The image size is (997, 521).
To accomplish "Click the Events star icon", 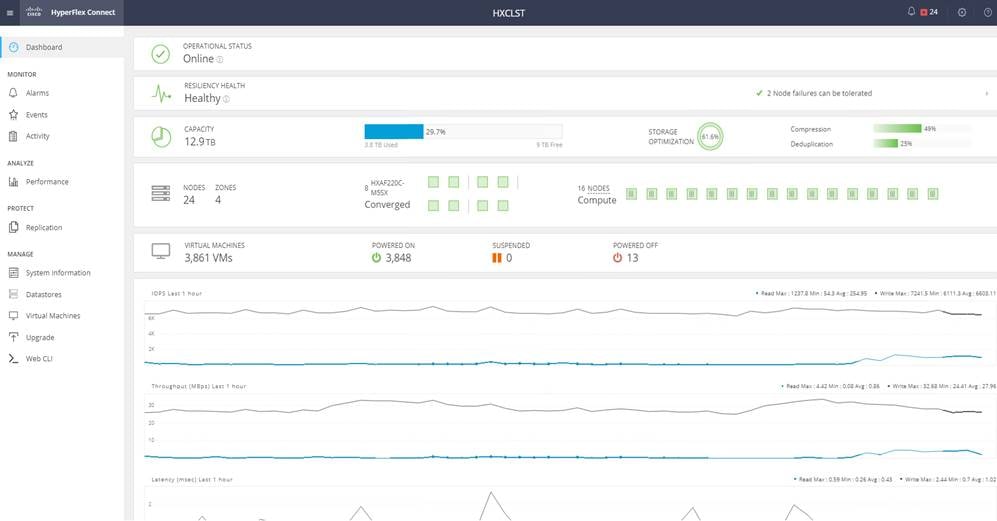I will tap(13, 115).
